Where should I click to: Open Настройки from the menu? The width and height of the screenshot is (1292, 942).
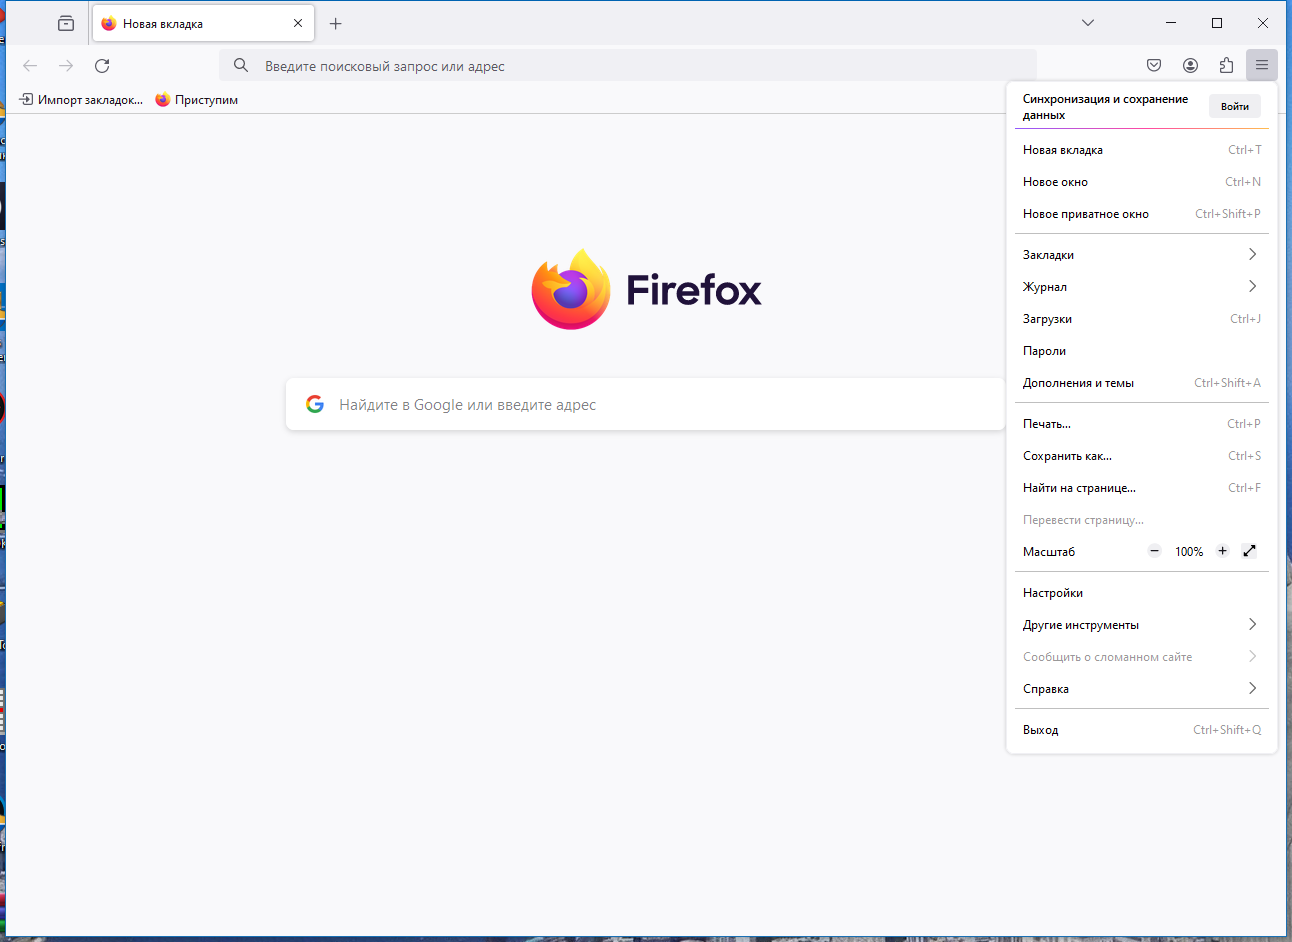pos(1142,593)
